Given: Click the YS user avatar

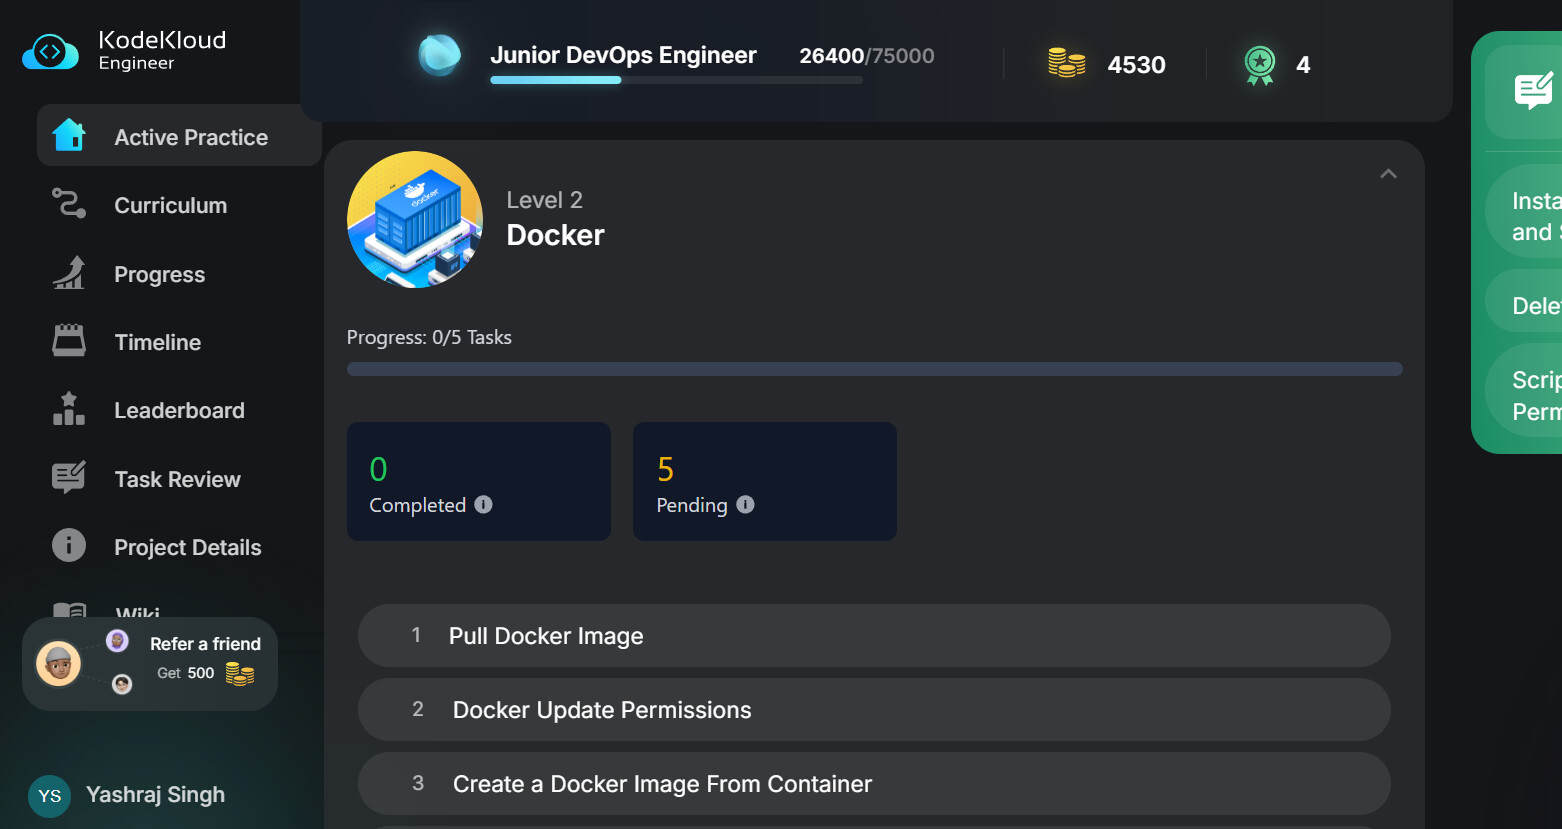Looking at the screenshot, I should [49, 796].
